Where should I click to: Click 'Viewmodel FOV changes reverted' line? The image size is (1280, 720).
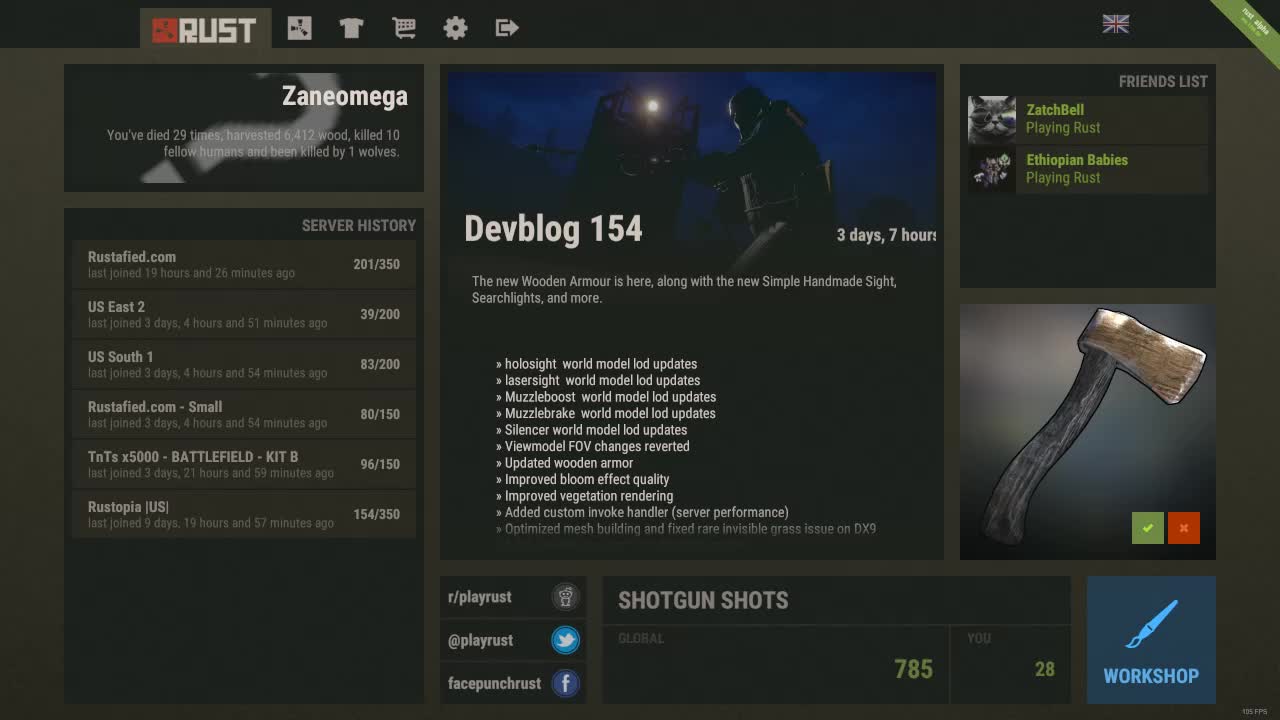[x=592, y=447]
